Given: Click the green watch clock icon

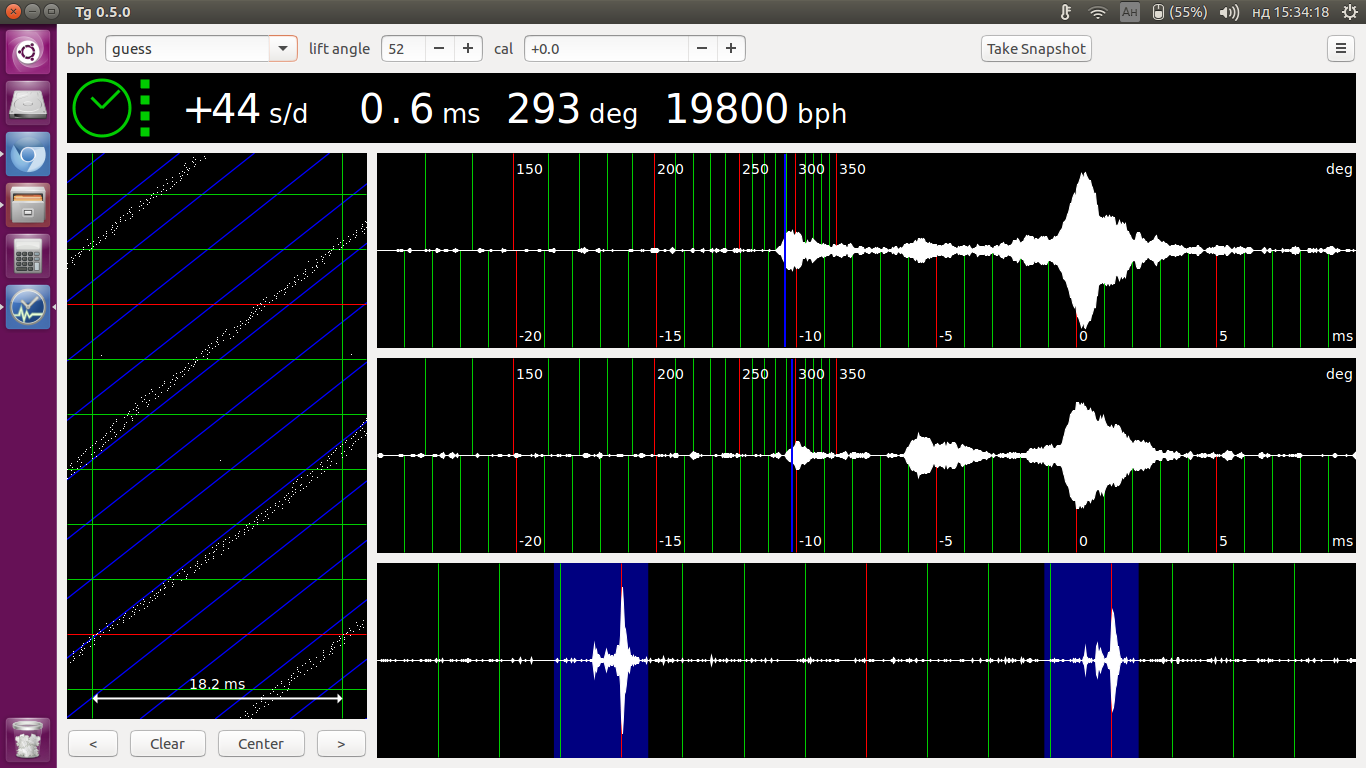Looking at the screenshot, I should pos(103,108).
